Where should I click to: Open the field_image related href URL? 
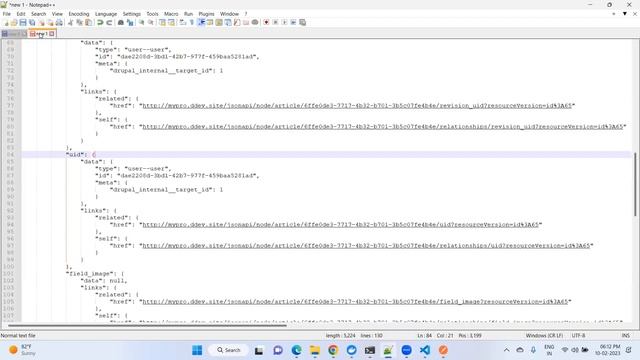355,302
